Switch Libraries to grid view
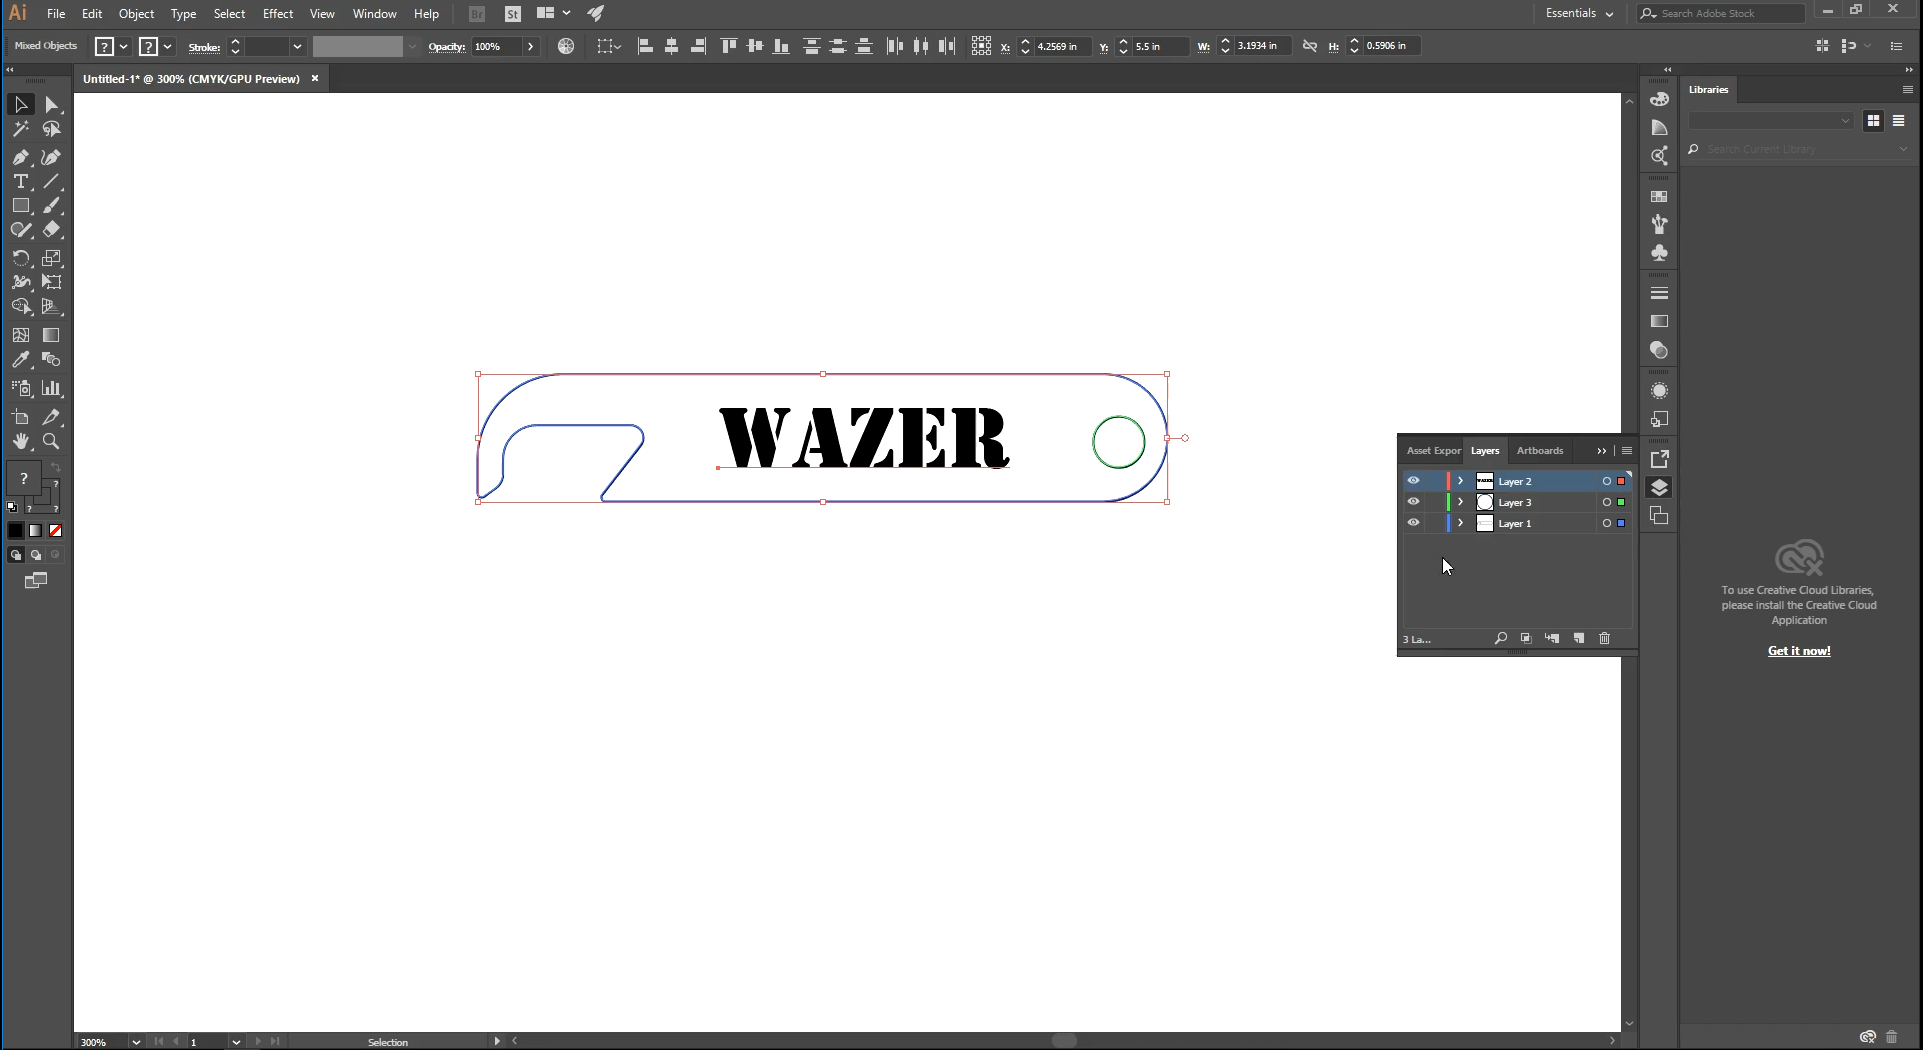Image resolution: width=1923 pixels, height=1050 pixels. [1873, 120]
